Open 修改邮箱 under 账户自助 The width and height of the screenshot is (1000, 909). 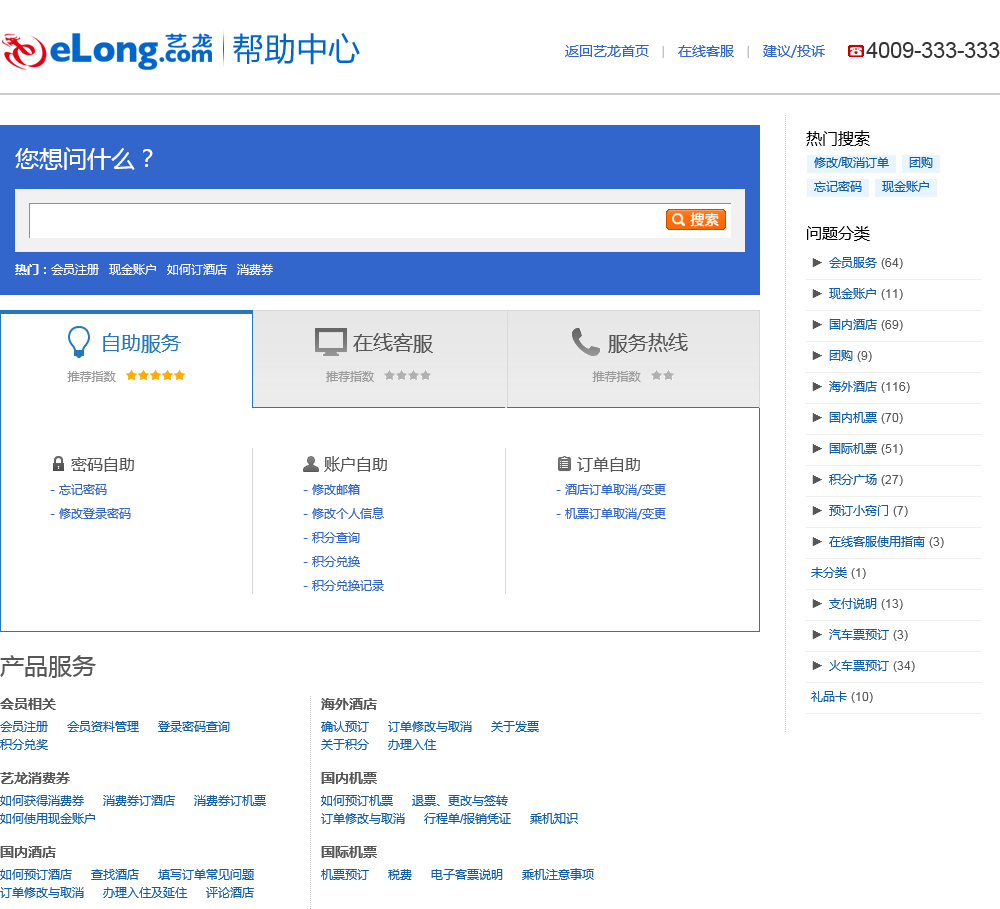click(x=335, y=489)
